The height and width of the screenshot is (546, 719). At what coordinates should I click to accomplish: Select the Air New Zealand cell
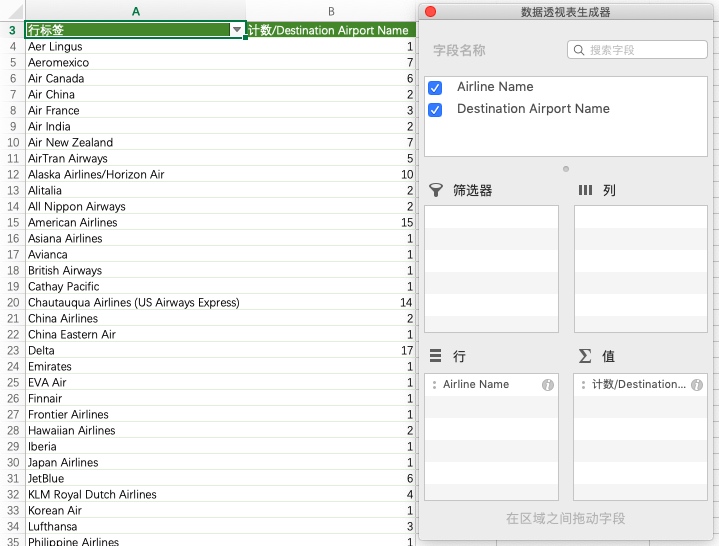point(136,143)
